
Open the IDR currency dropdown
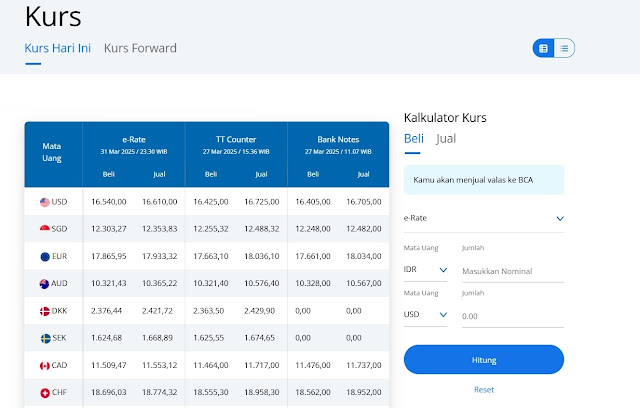coord(425,270)
